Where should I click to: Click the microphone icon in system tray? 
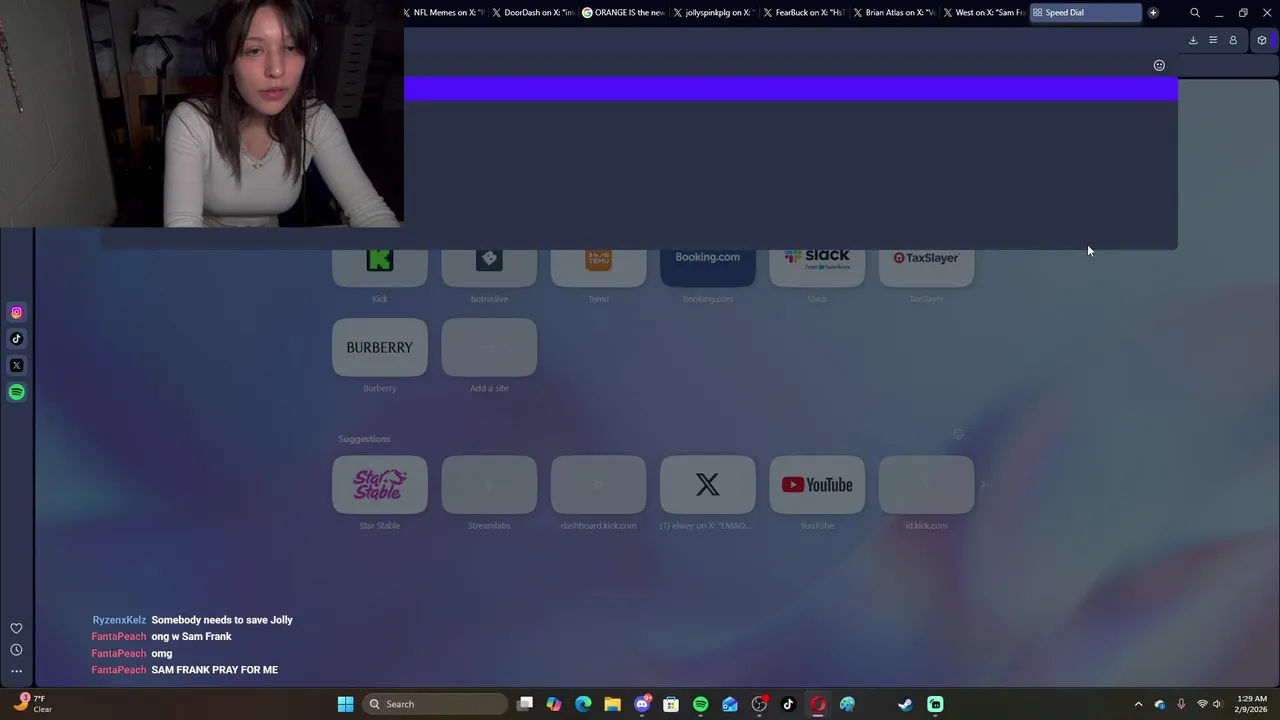(1181, 704)
